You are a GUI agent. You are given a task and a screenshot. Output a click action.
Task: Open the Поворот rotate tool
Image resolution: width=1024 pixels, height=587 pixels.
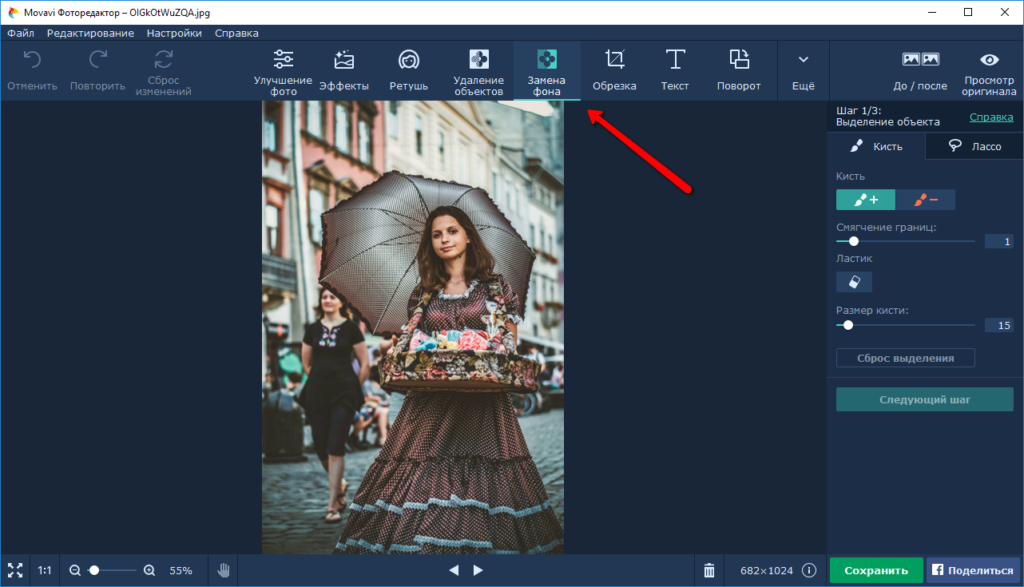739,70
